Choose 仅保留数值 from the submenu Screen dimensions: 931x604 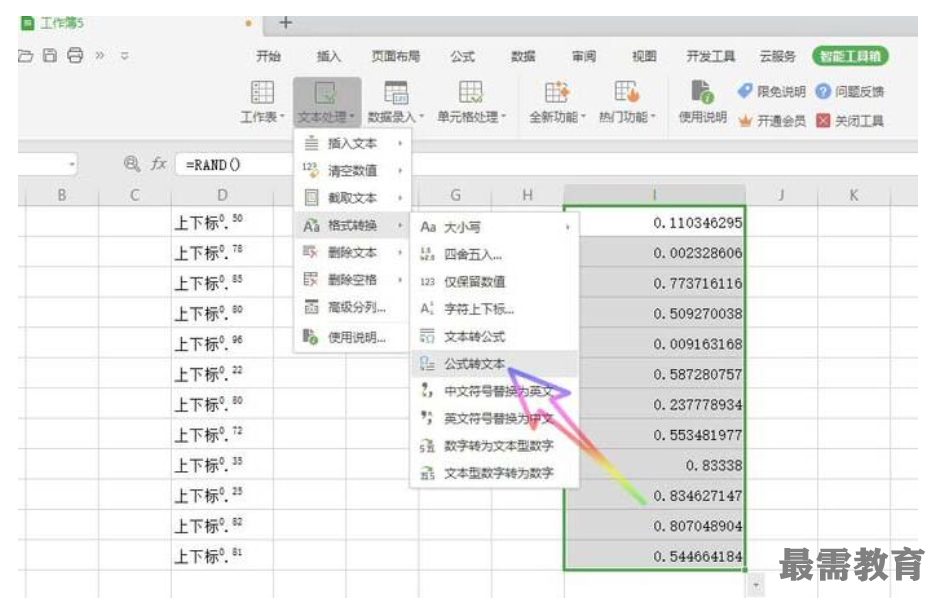[x=495, y=282]
